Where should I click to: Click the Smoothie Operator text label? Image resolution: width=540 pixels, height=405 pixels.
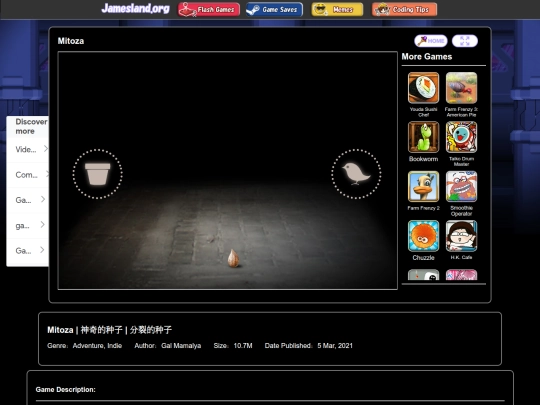coord(461,211)
